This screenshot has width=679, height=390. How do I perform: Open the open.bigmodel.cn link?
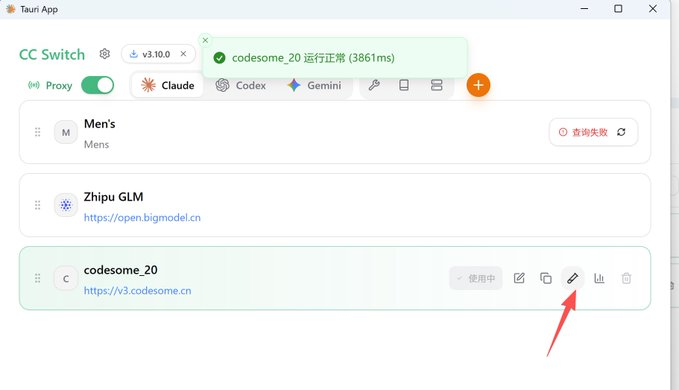[142, 217]
